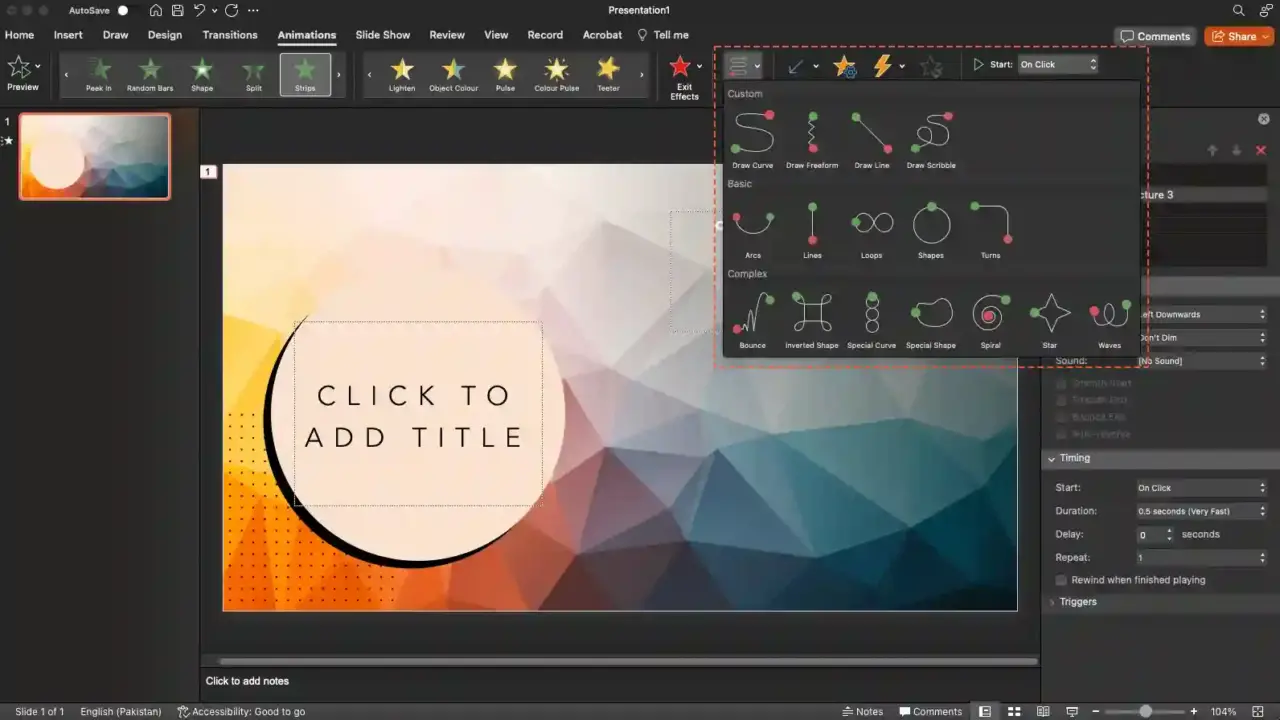Open the Slide Show menu tab

[383, 34]
